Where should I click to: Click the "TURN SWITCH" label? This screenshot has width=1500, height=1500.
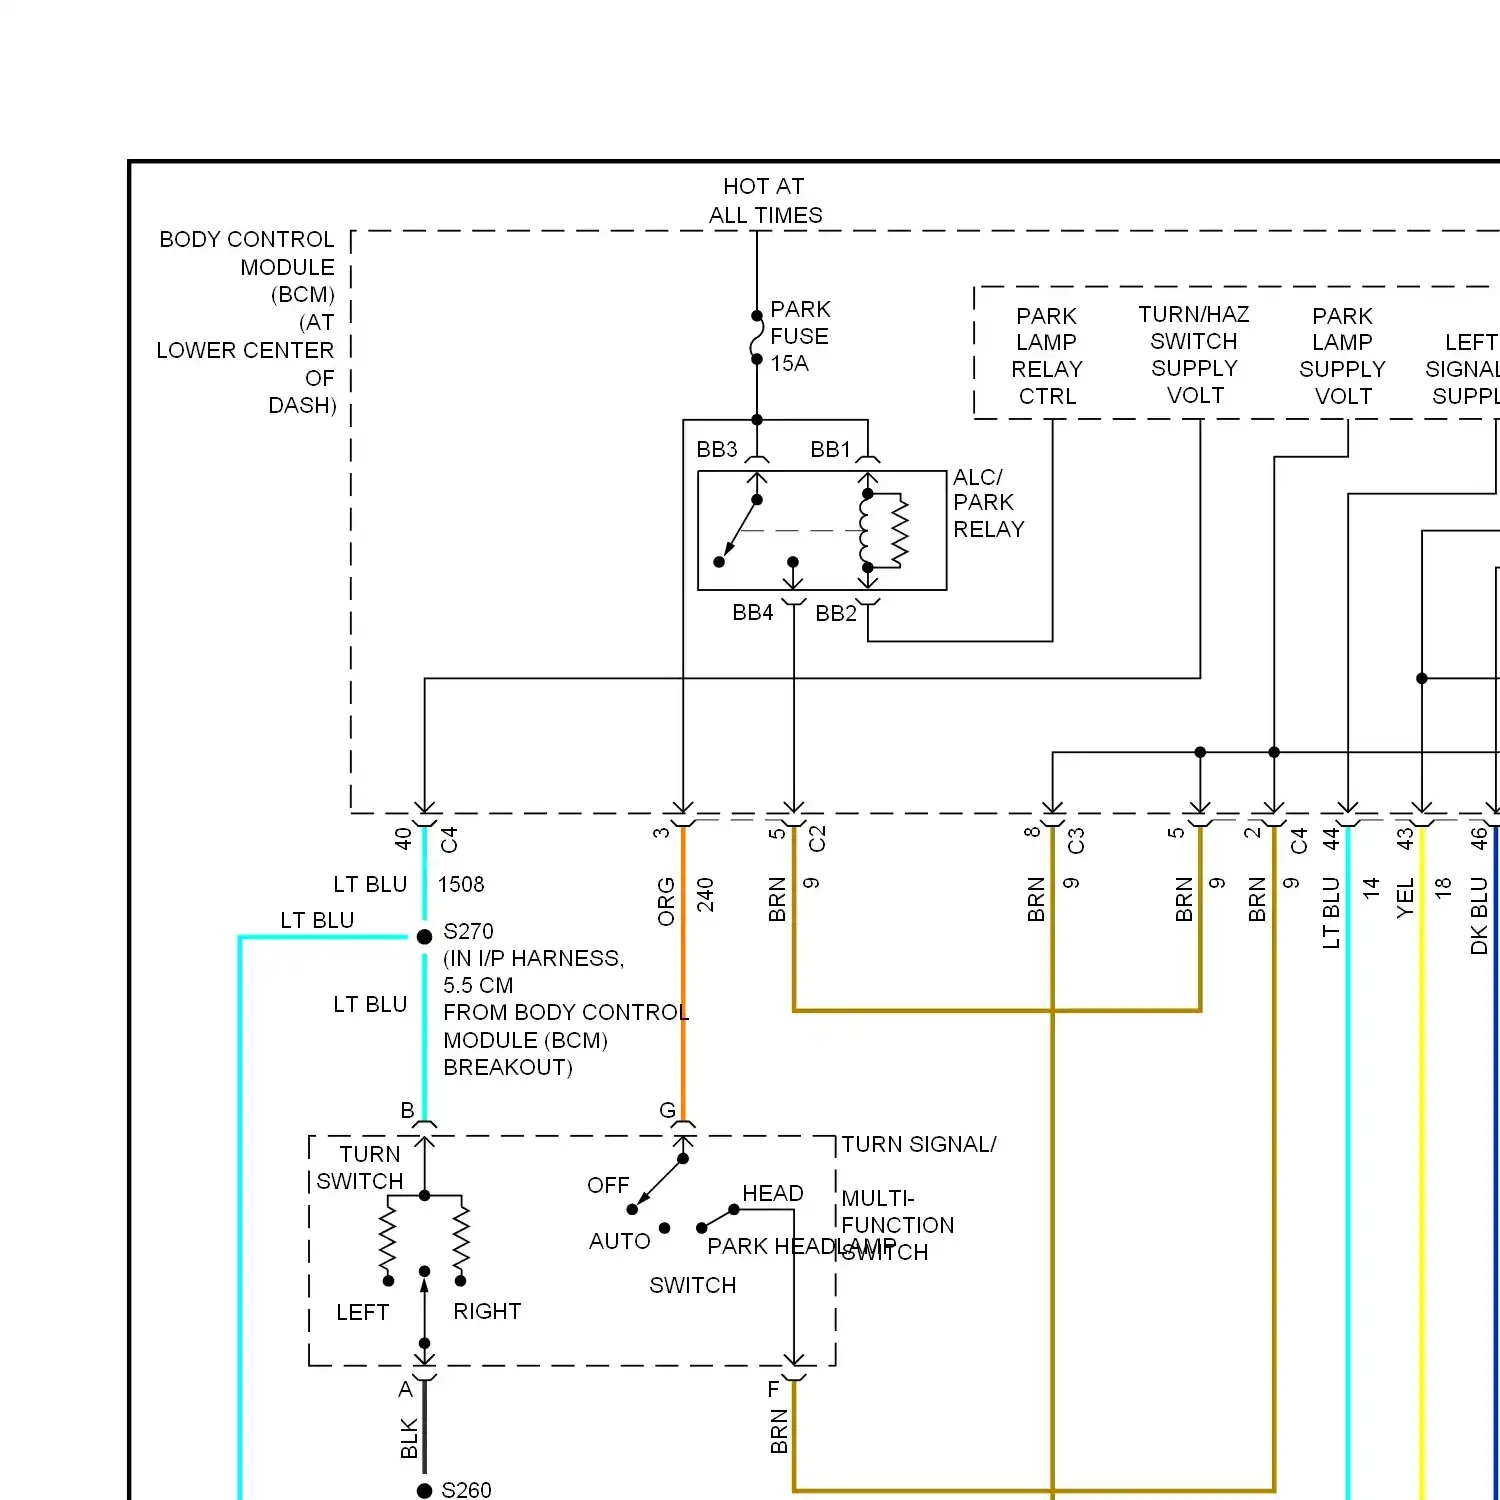(x=360, y=1167)
